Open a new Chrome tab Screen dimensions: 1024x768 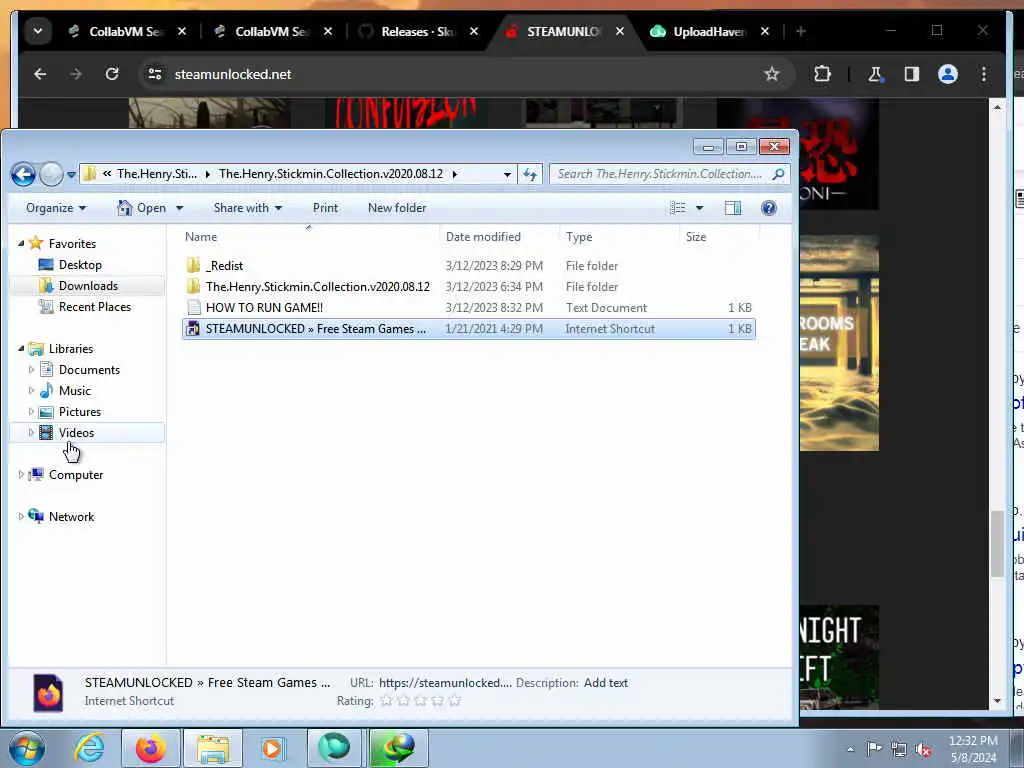801,31
